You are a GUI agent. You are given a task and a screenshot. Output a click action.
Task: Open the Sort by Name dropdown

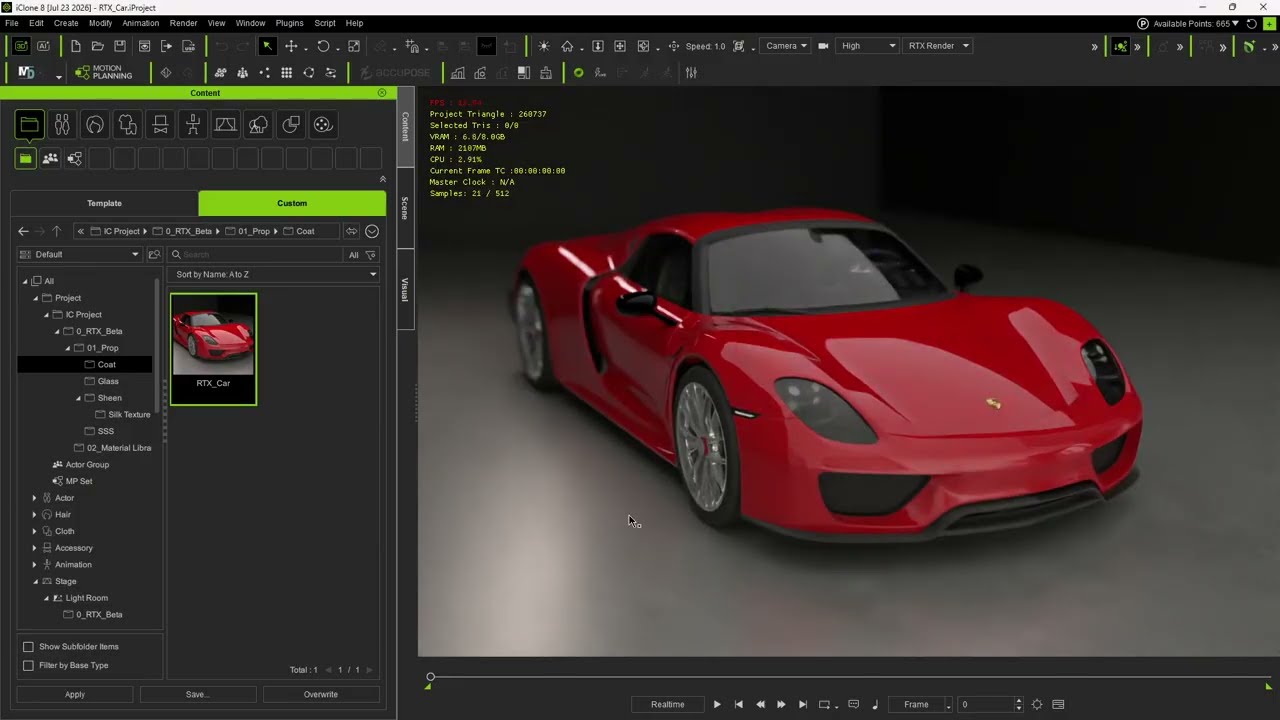tap(275, 274)
